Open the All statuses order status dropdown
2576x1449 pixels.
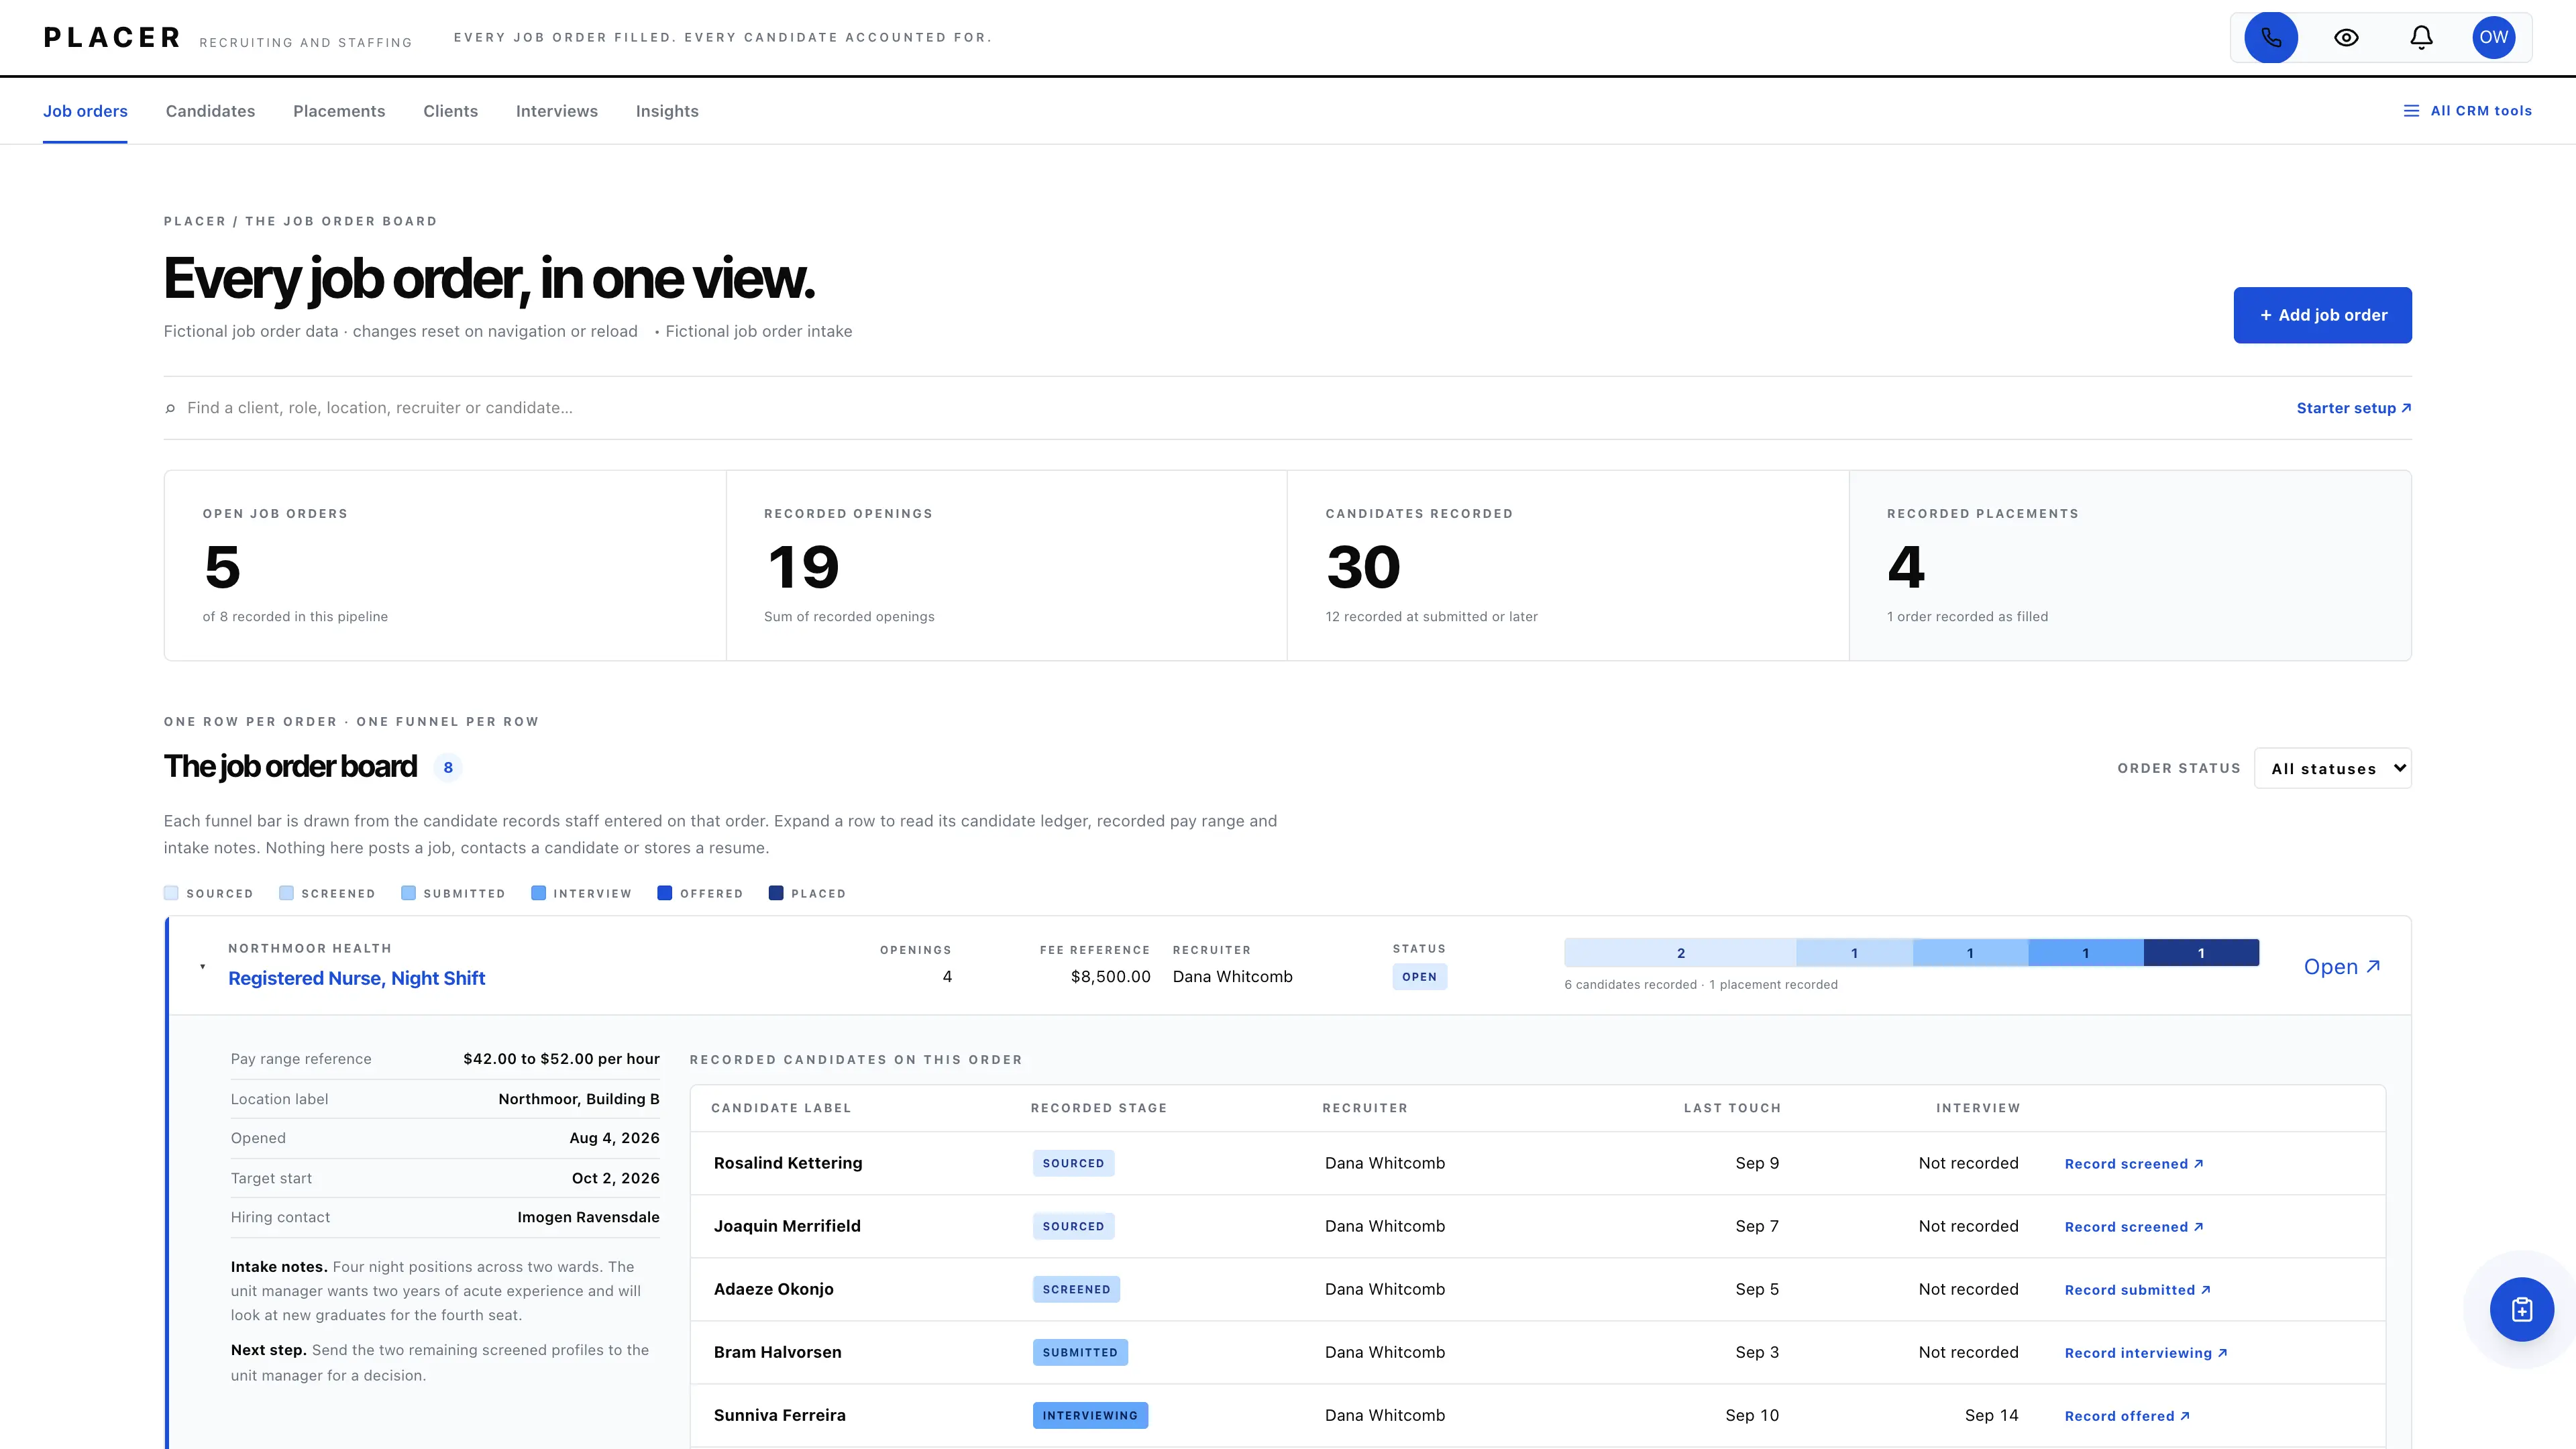2333,768
